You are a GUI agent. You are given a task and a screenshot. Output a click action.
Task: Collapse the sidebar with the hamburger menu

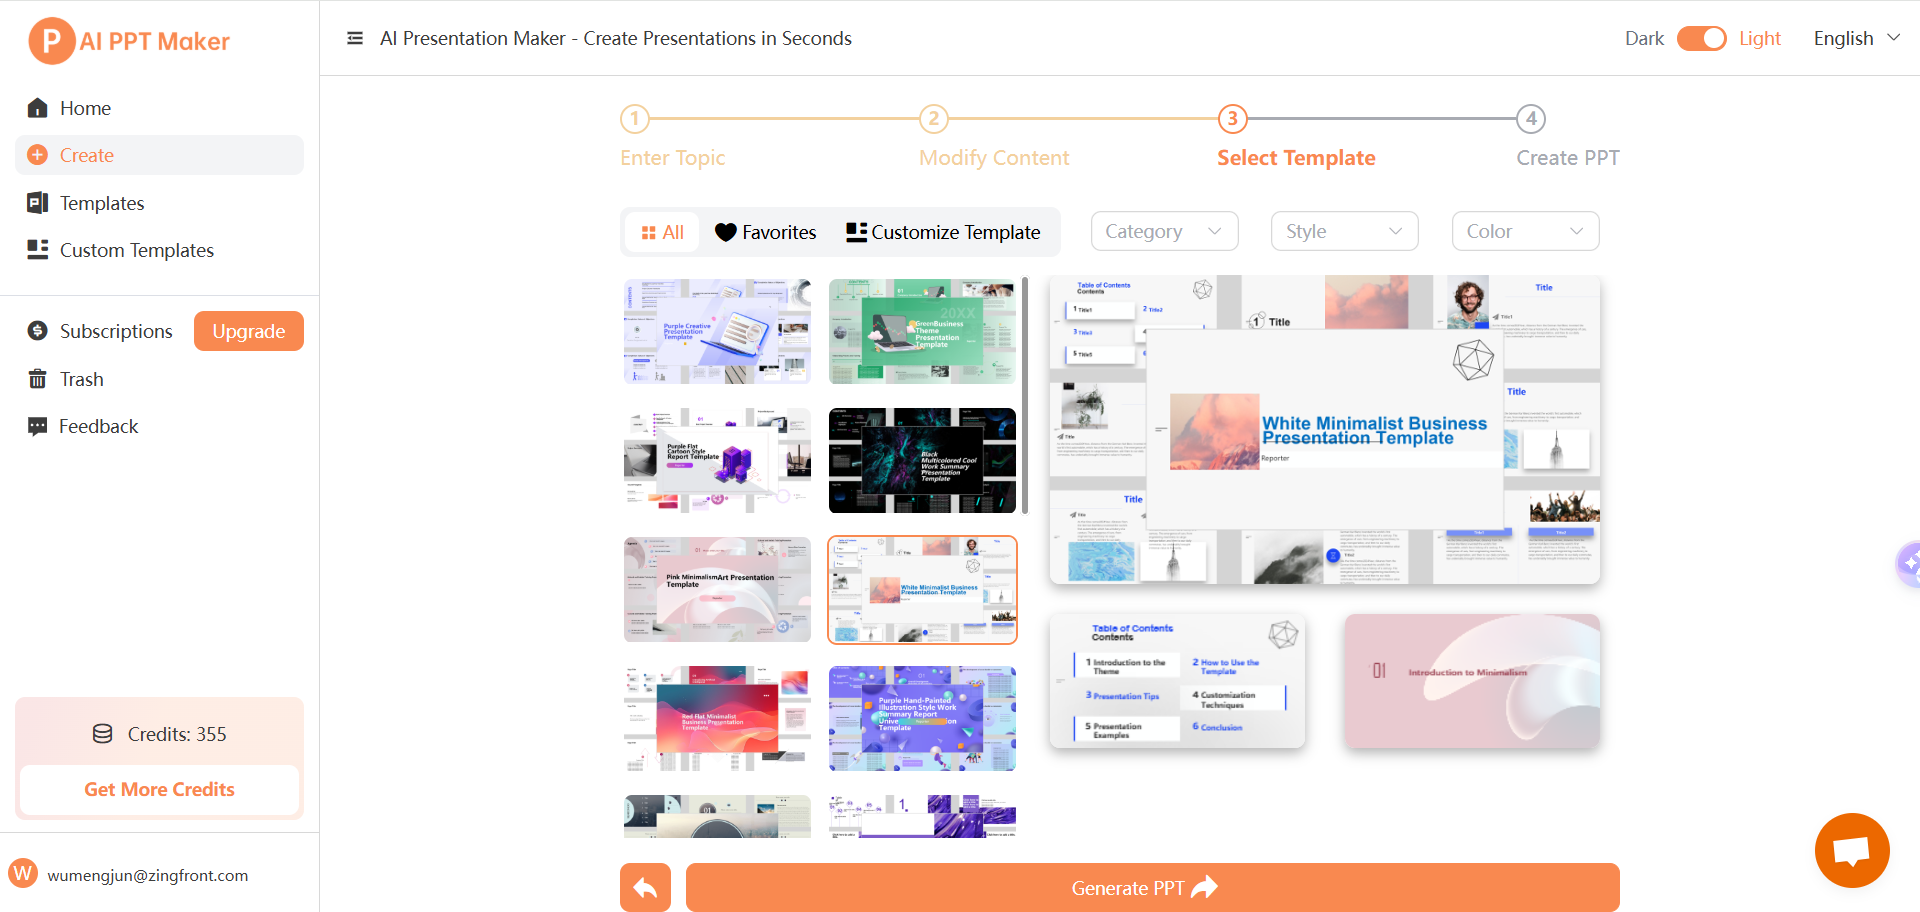tap(355, 37)
